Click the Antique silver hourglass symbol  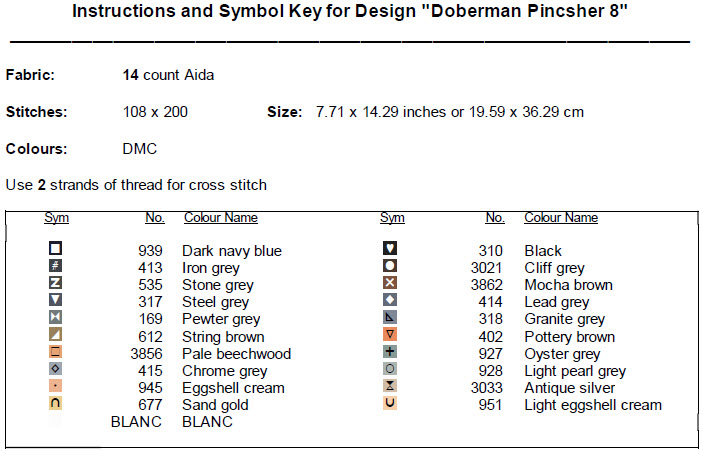click(x=391, y=386)
